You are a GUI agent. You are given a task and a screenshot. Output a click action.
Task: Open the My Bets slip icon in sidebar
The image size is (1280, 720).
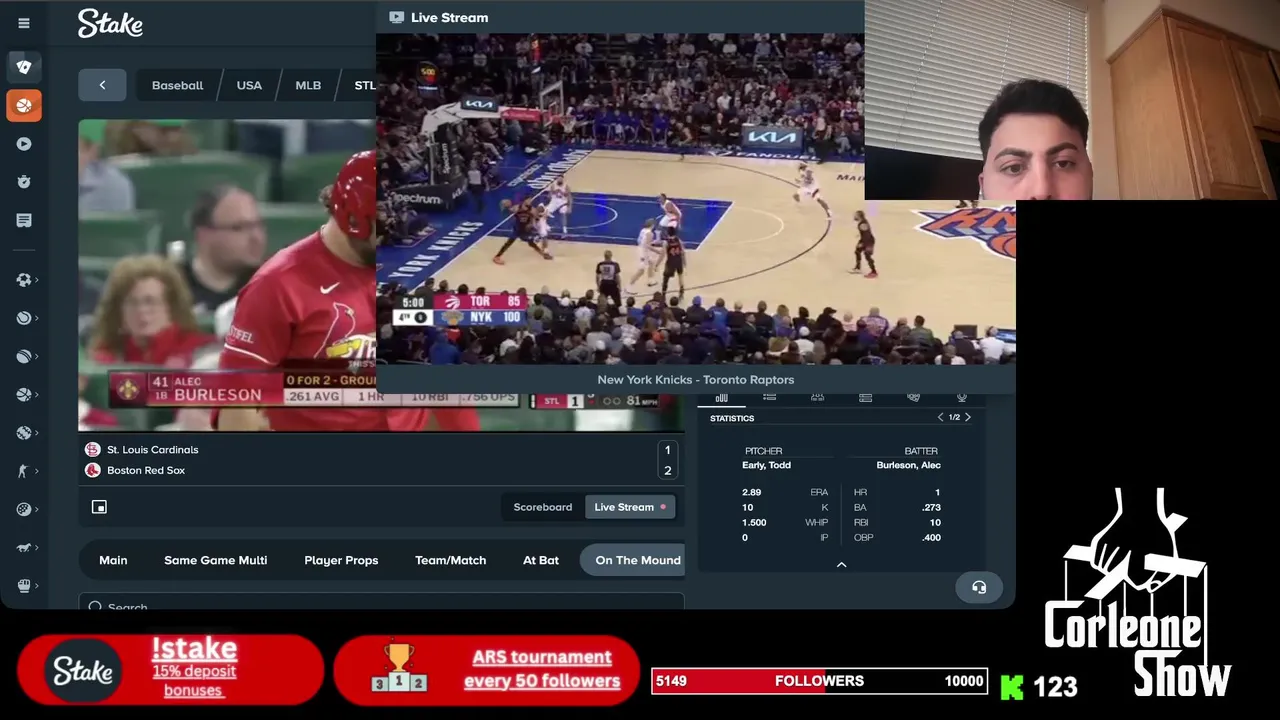click(24, 220)
